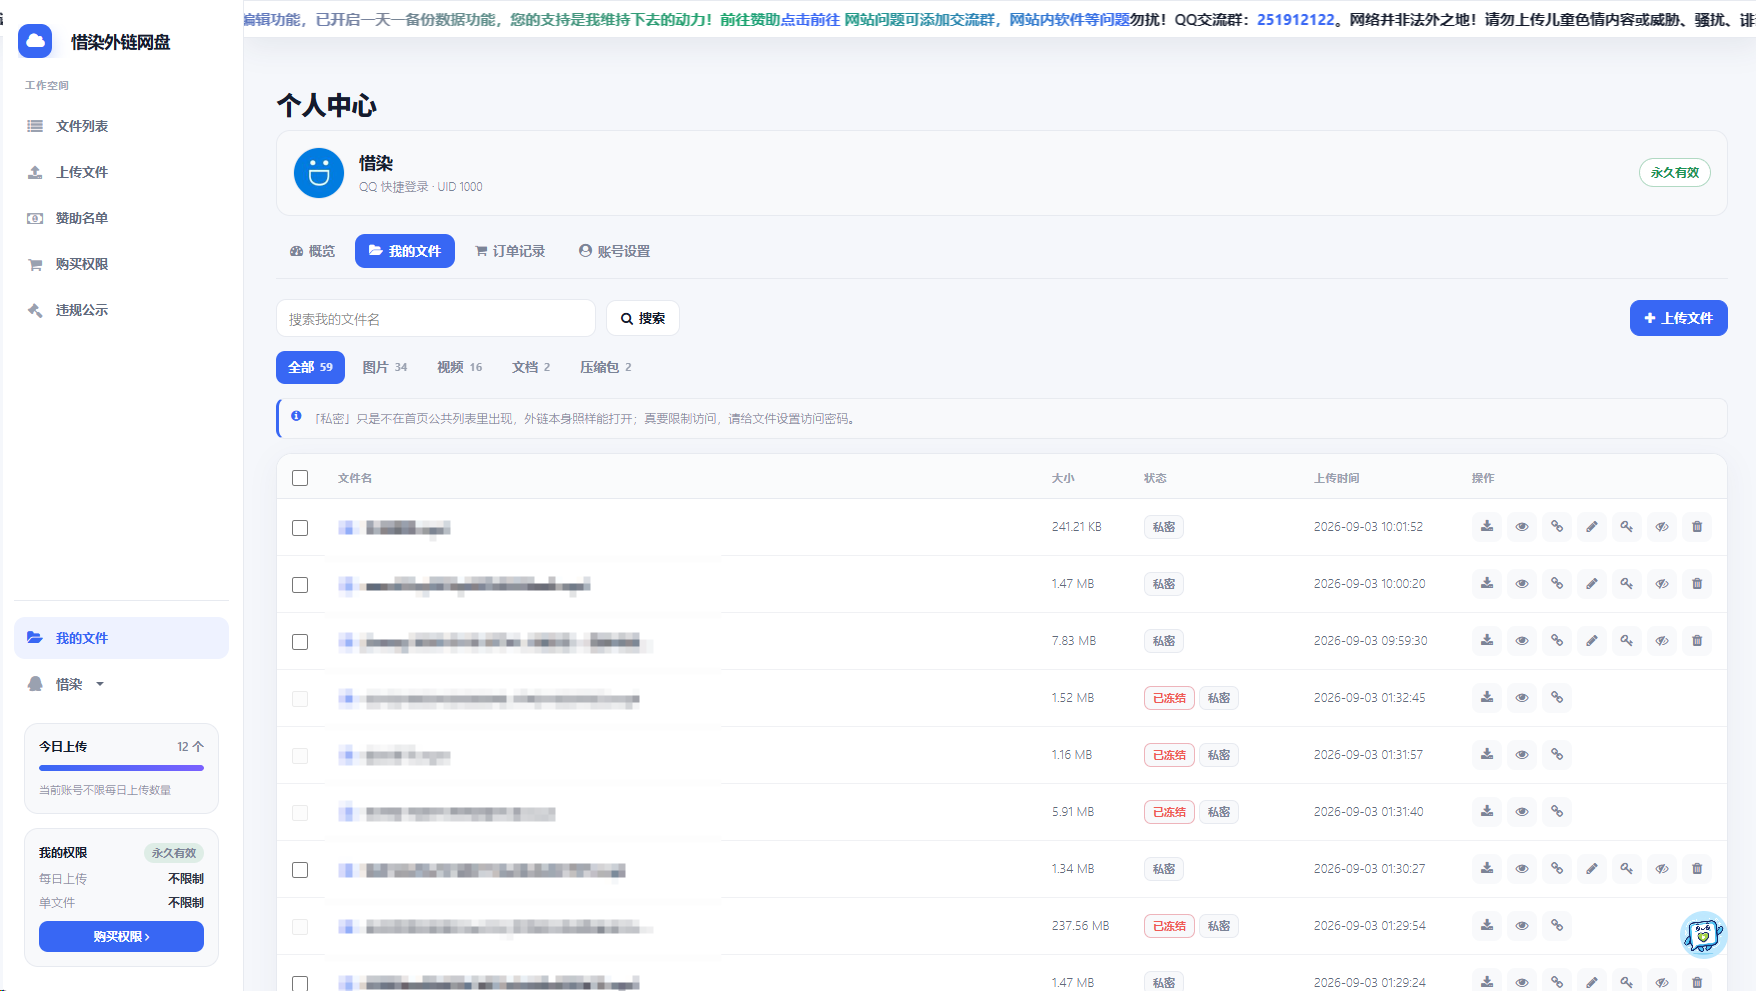This screenshot has height=991, width=1756.
Task: Focus the 搜索我的文件名 search field
Action: click(436, 318)
